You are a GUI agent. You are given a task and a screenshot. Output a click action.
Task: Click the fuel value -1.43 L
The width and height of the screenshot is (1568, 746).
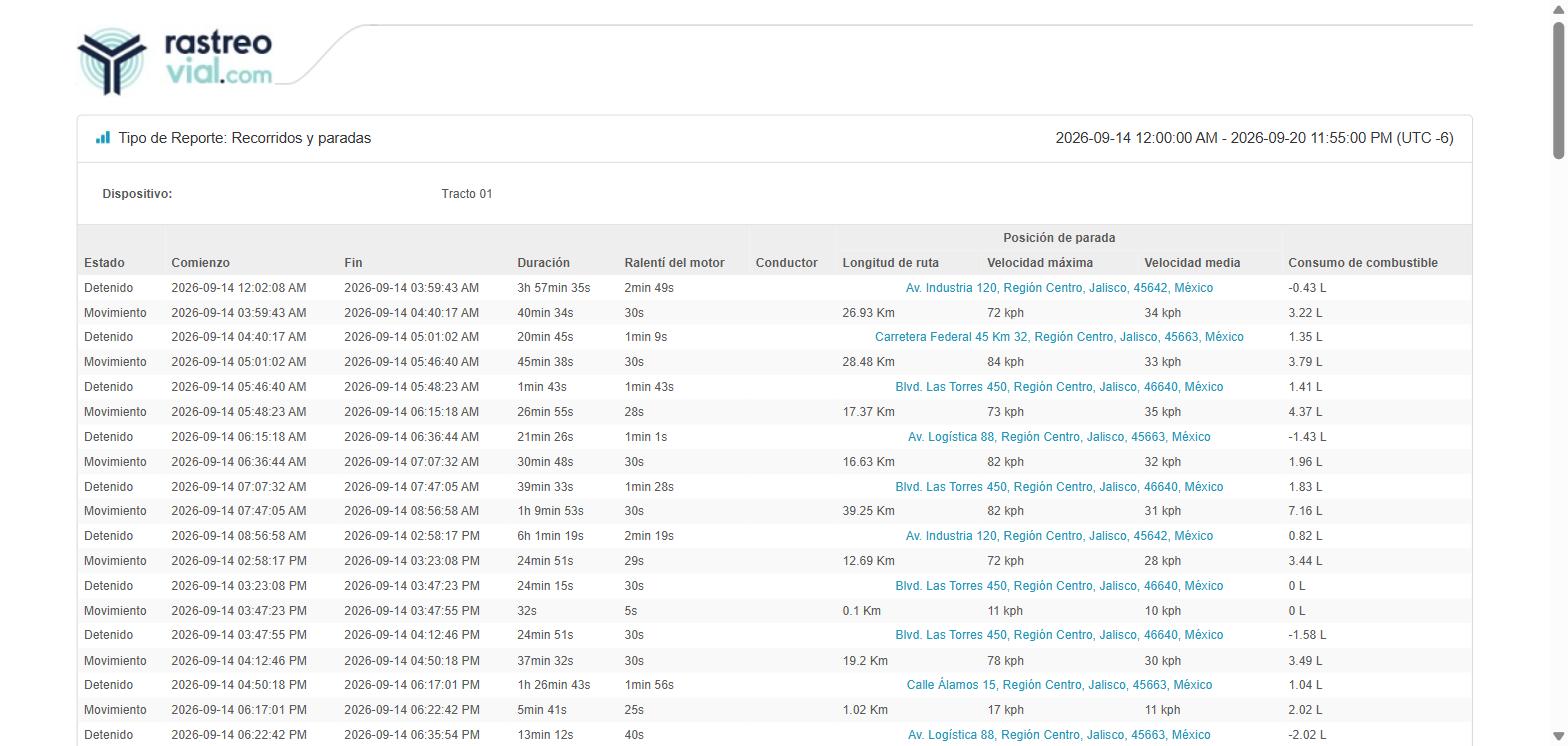(x=1307, y=437)
